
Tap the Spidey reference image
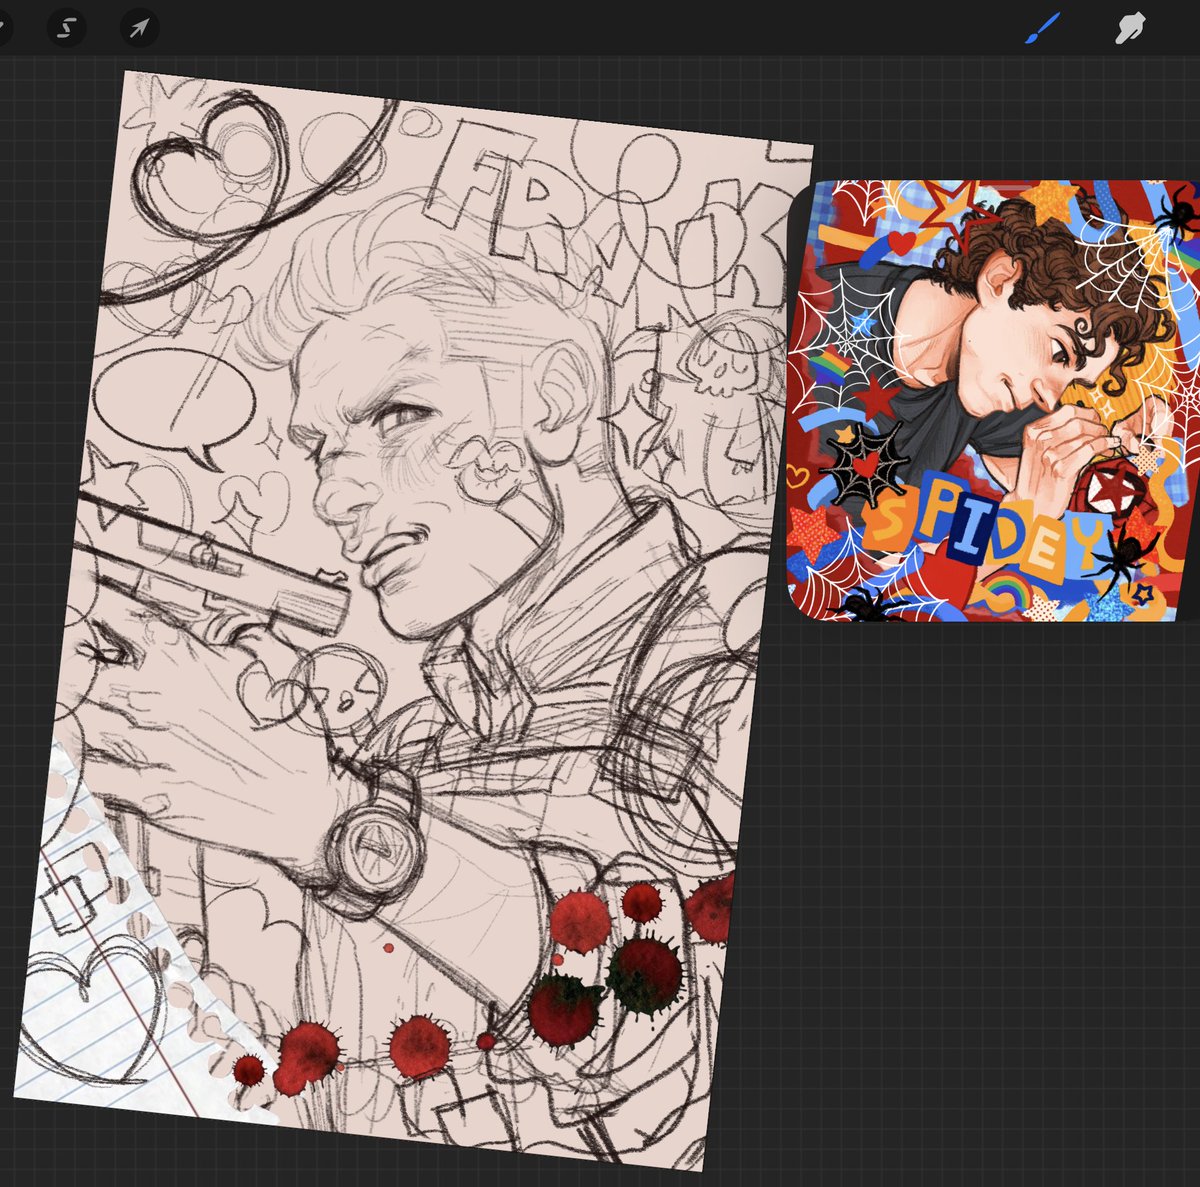point(993,400)
